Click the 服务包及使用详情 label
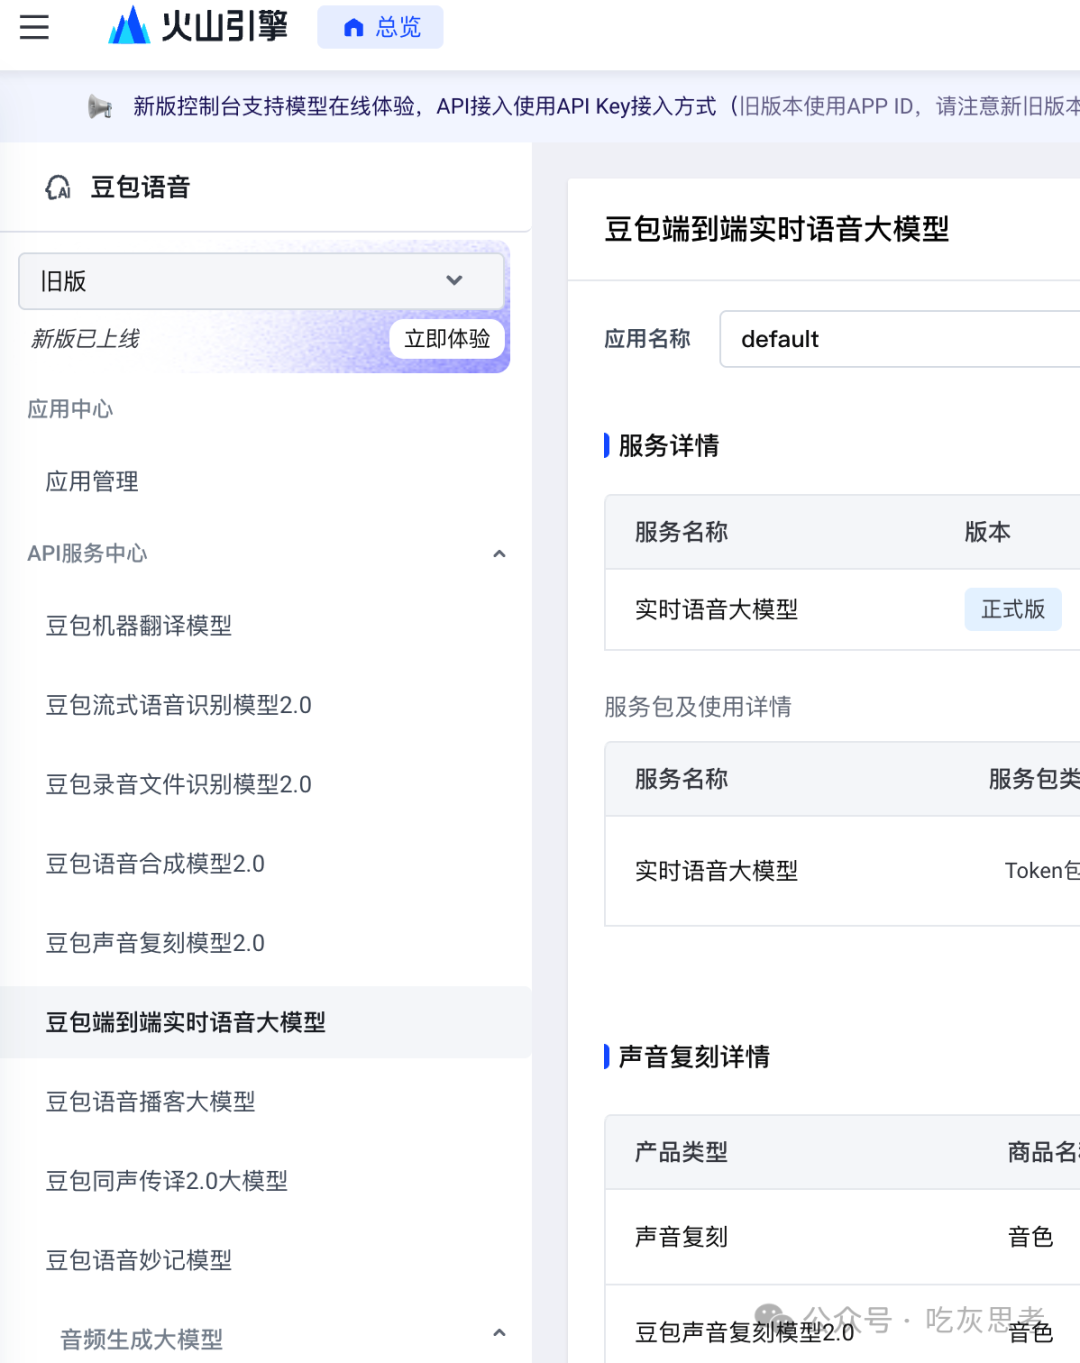Viewport: 1080px width, 1363px height. pyautogui.click(x=698, y=707)
